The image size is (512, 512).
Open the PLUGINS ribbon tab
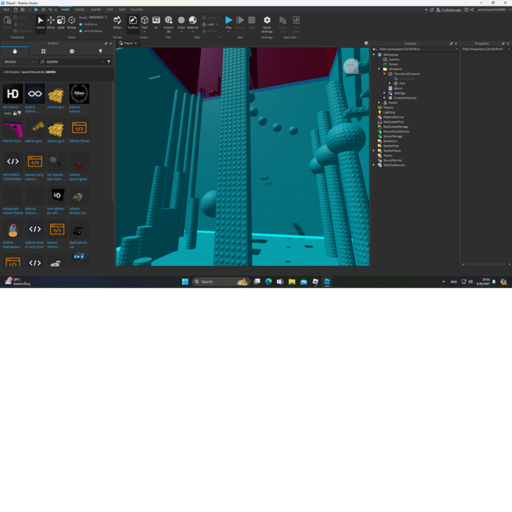[137, 10]
